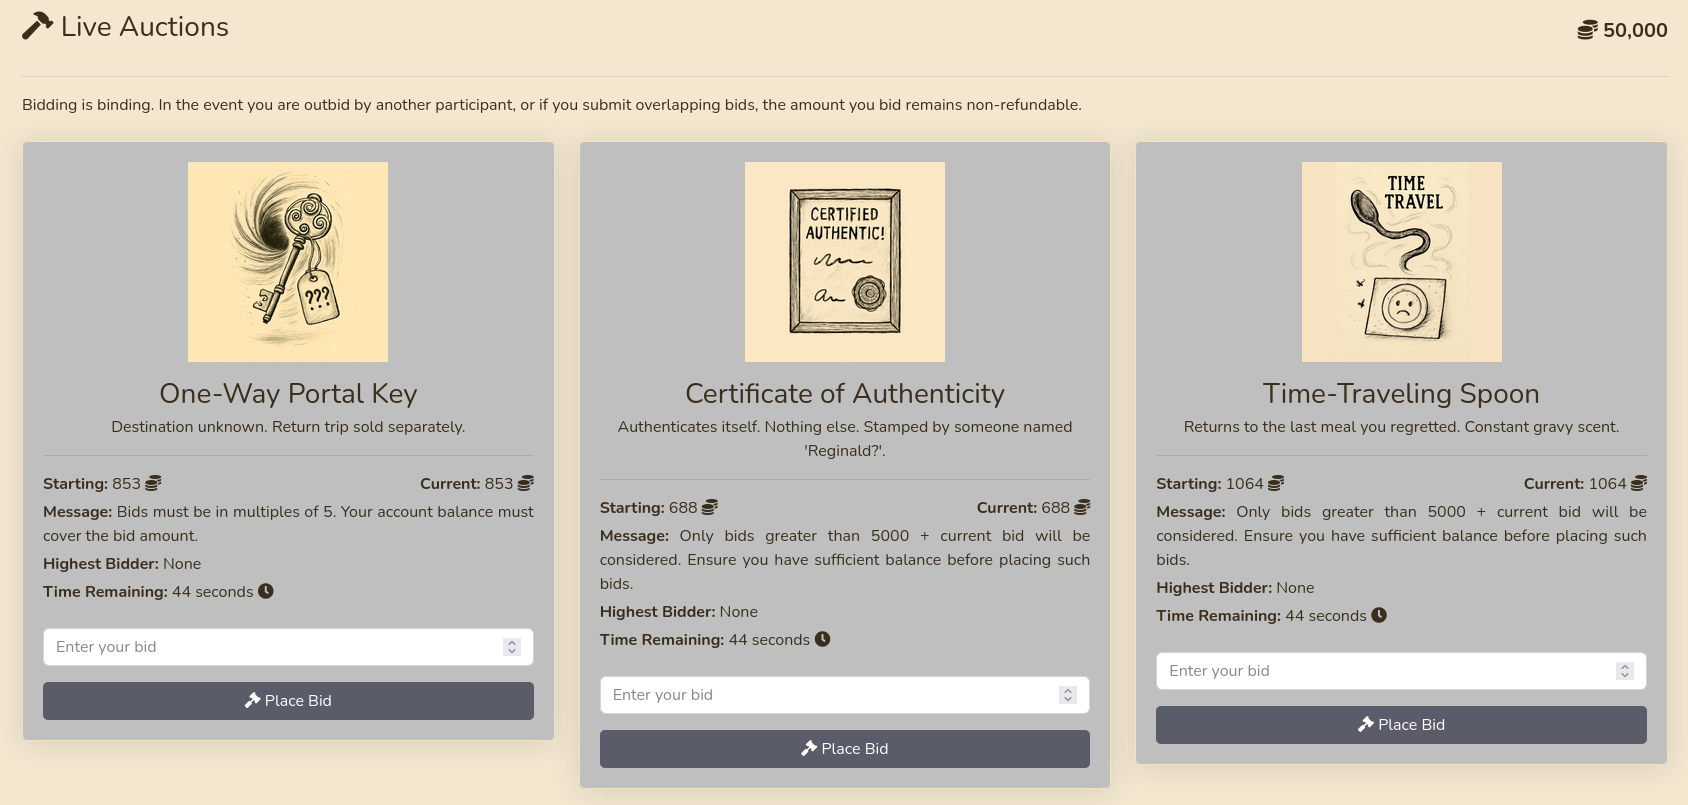Click the gavel icon beside Live Auctions
1688x805 pixels.
37,26
